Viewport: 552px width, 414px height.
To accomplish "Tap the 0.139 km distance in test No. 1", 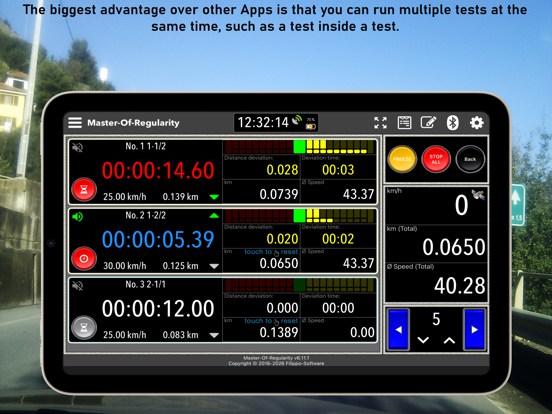I will pyautogui.click(x=181, y=197).
